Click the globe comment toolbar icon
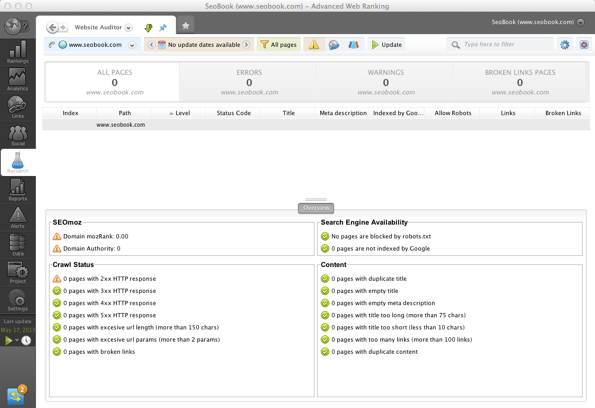 pyautogui.click(x=334, y=45)
